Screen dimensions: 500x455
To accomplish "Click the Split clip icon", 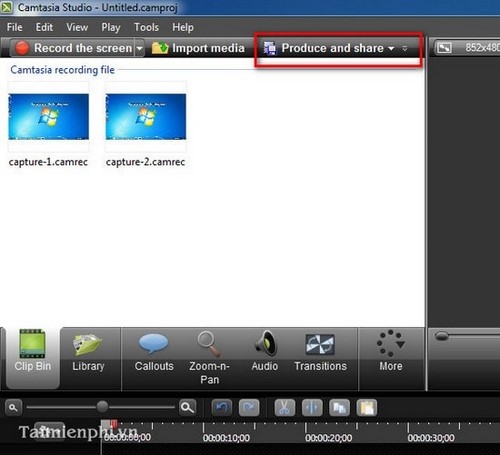I will click(x=312, y=408).
